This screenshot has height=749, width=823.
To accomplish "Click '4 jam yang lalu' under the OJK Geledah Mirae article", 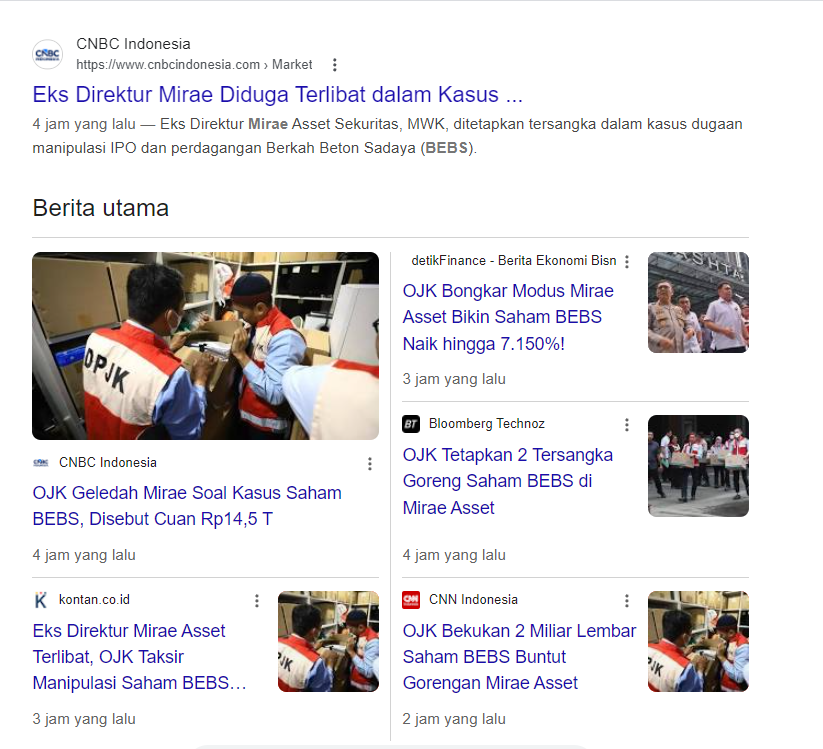I will (x=84, y=555).
